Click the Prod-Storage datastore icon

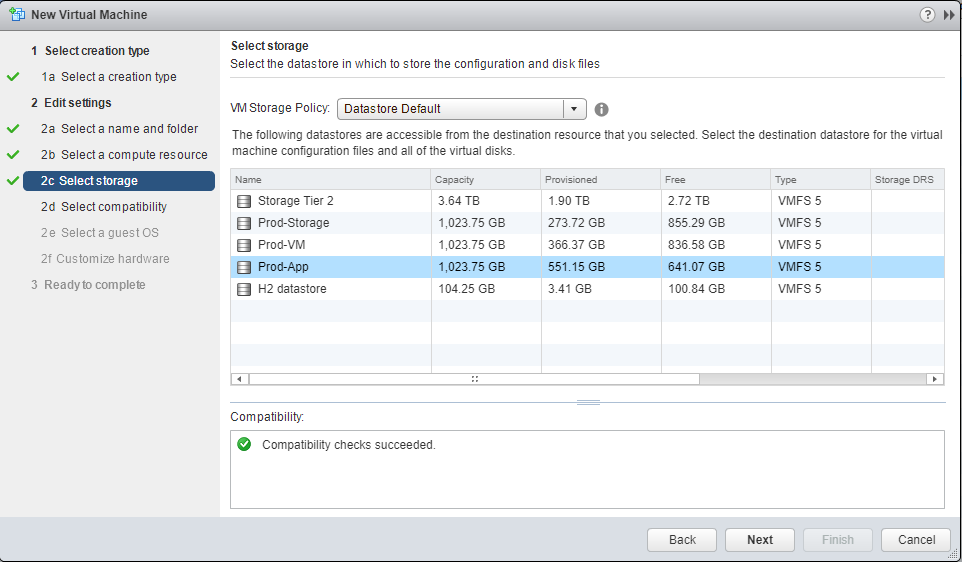(244, 223)
